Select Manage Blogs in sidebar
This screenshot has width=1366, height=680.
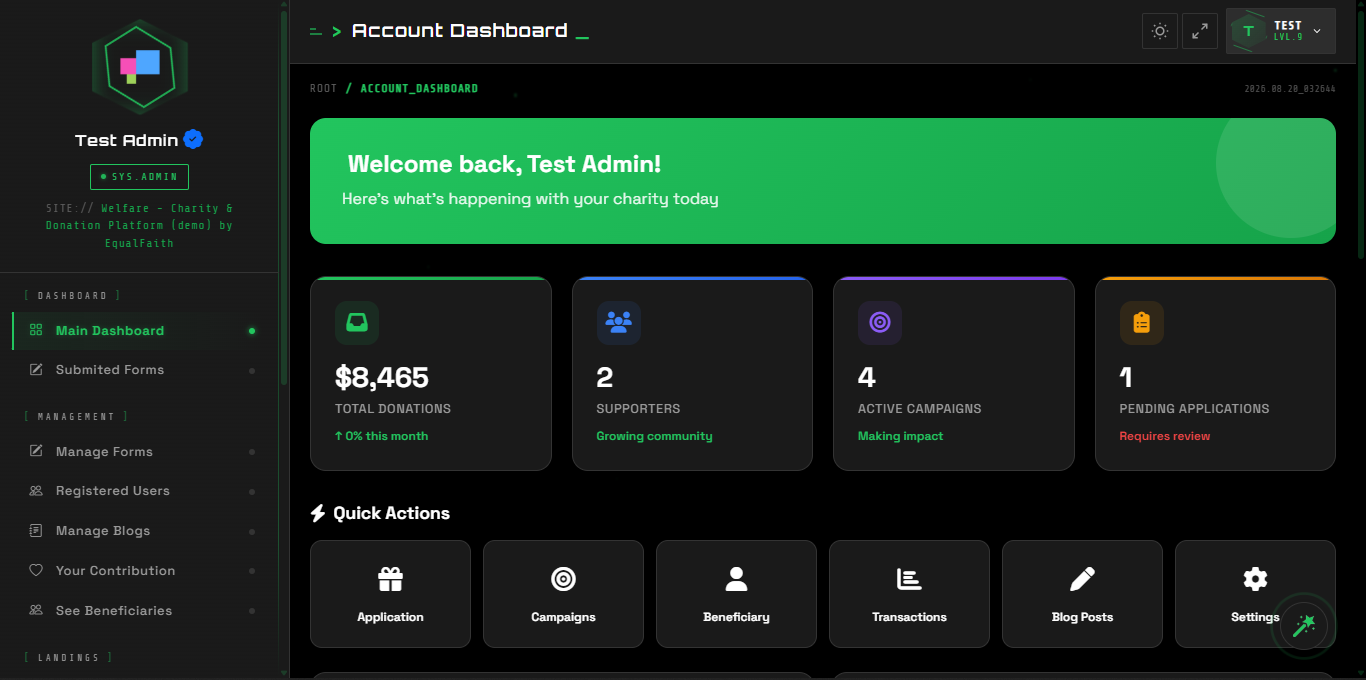coord(139,531)
